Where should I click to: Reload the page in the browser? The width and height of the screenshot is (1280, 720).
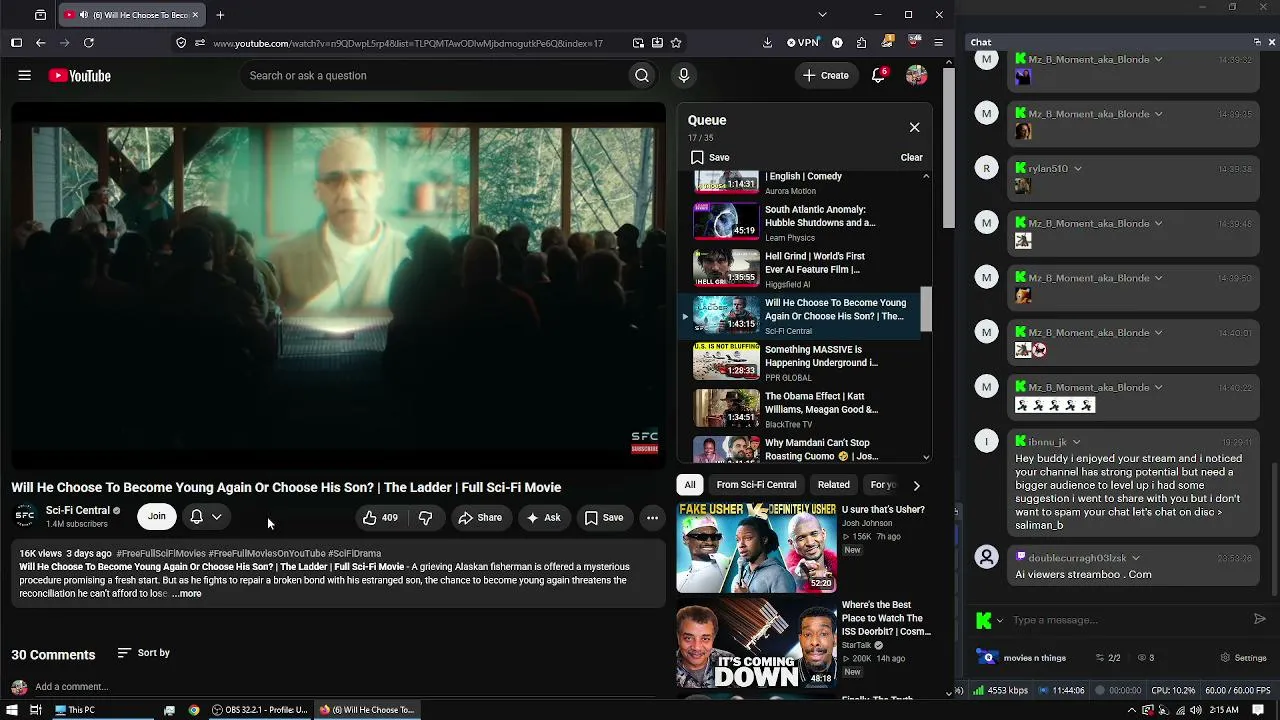coord(89,43)
